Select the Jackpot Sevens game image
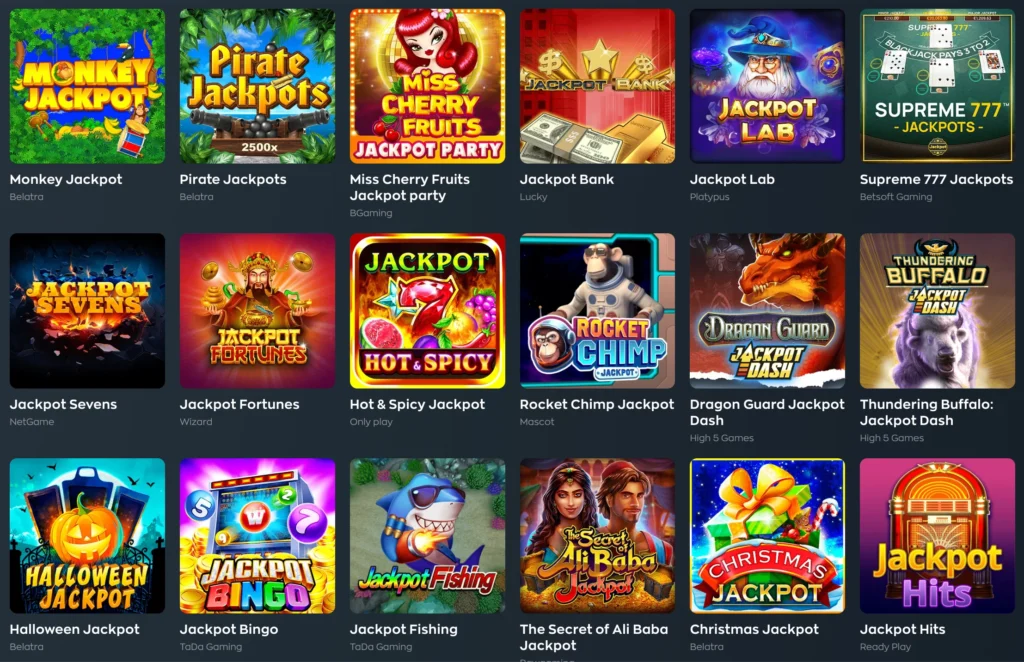1024x662 pixels. point(88,311)
